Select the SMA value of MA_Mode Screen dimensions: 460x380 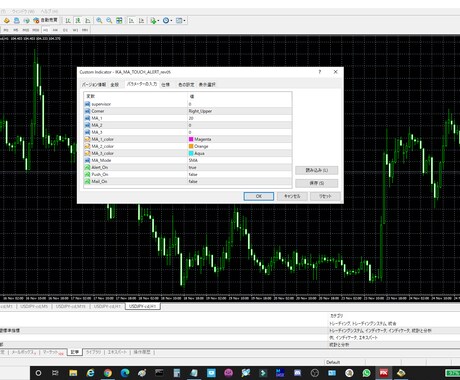(x=193, y=160)
